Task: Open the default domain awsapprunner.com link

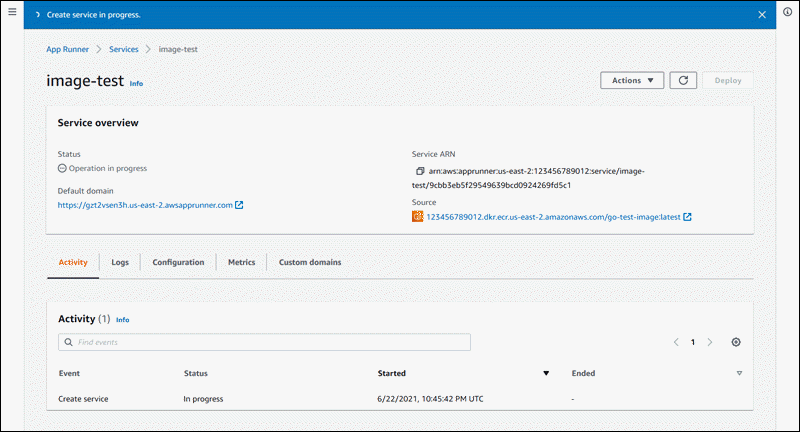Action: point(145,205)
